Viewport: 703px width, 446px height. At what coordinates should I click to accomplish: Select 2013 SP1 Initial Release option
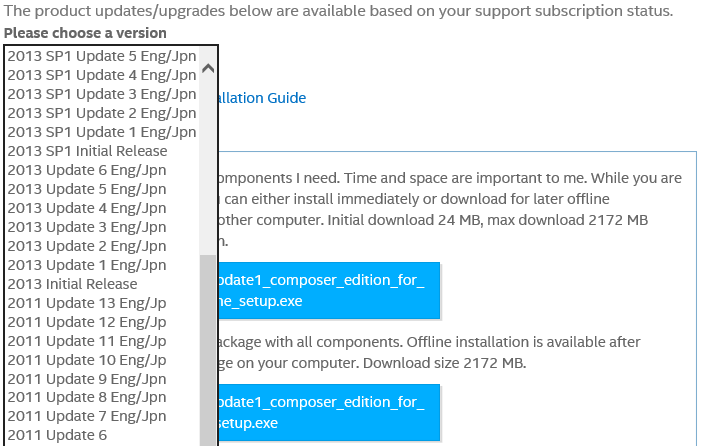(88, 151)
